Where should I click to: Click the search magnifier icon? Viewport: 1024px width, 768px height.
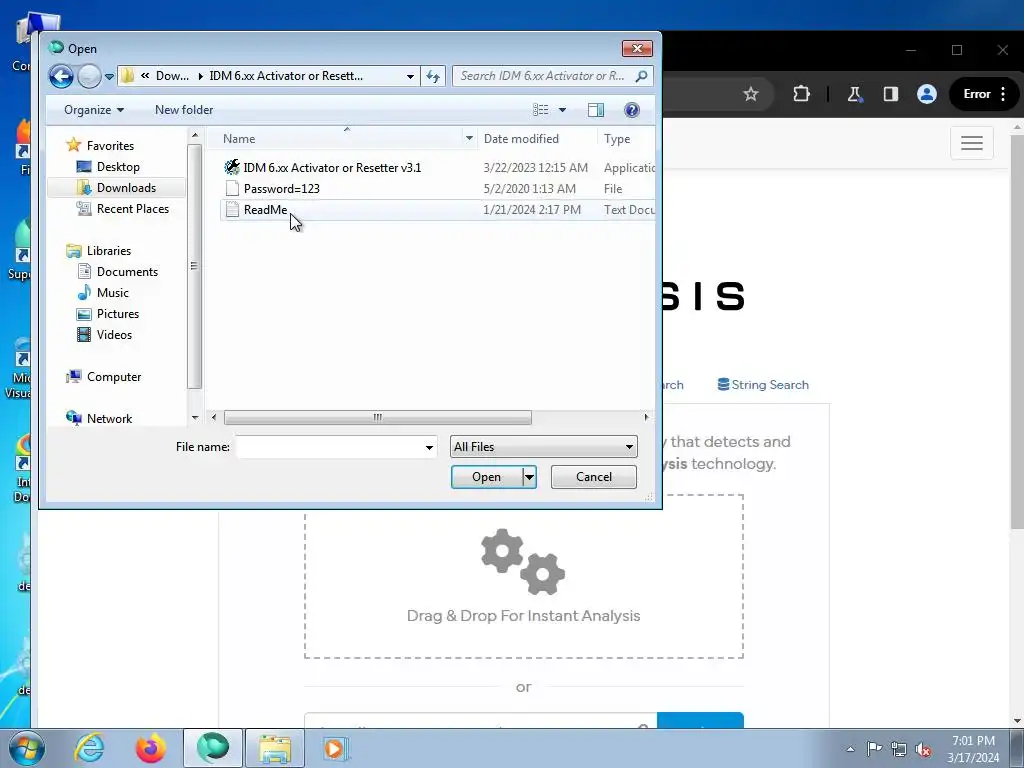(x=642, y=76)
